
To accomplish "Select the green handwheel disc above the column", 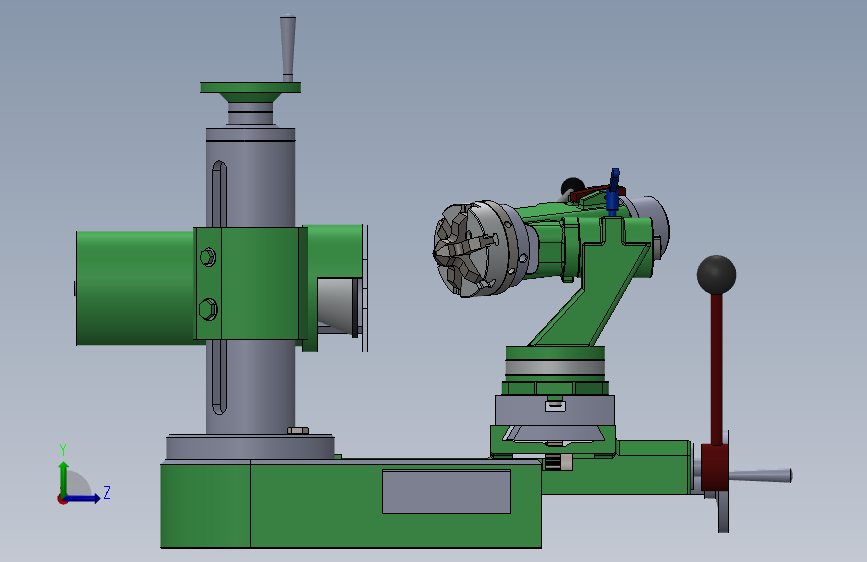I will point(250,87).
